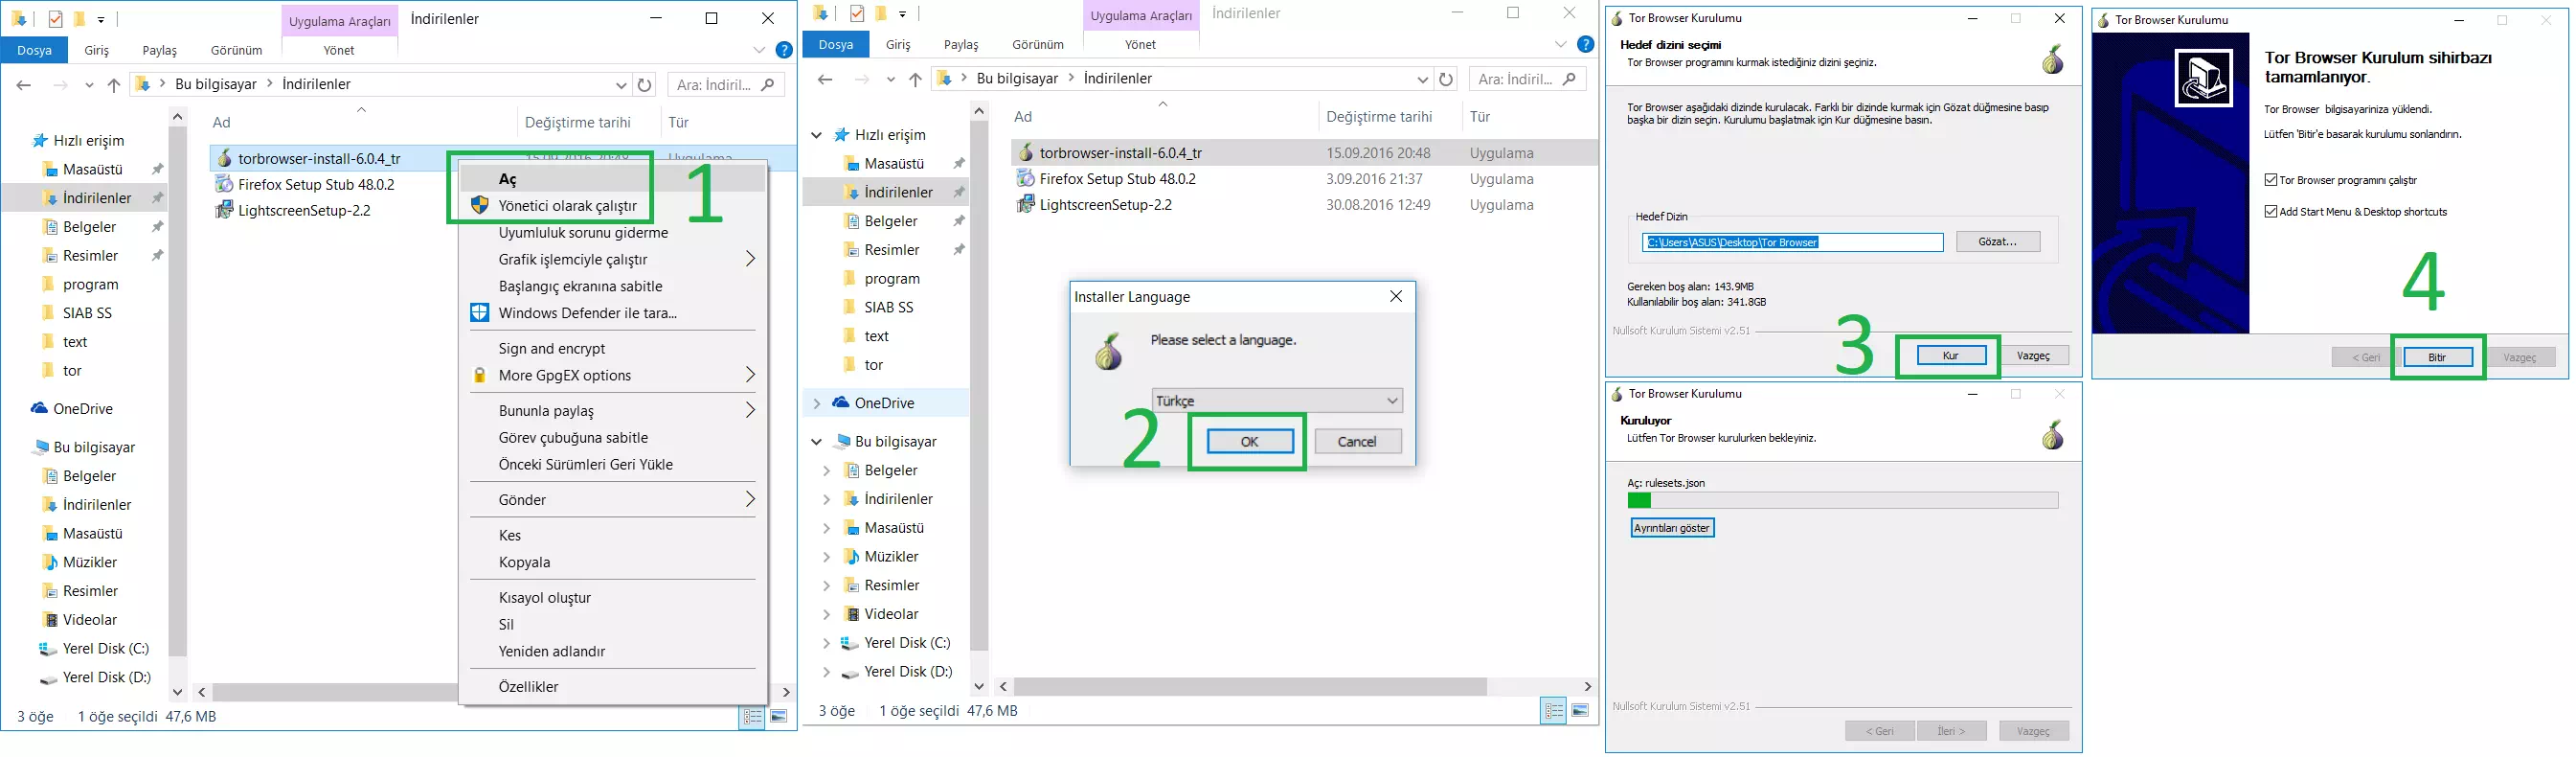2576x757 pixels.
Task: Click Hedef Dizin path field
Action: coord(1792,242)
